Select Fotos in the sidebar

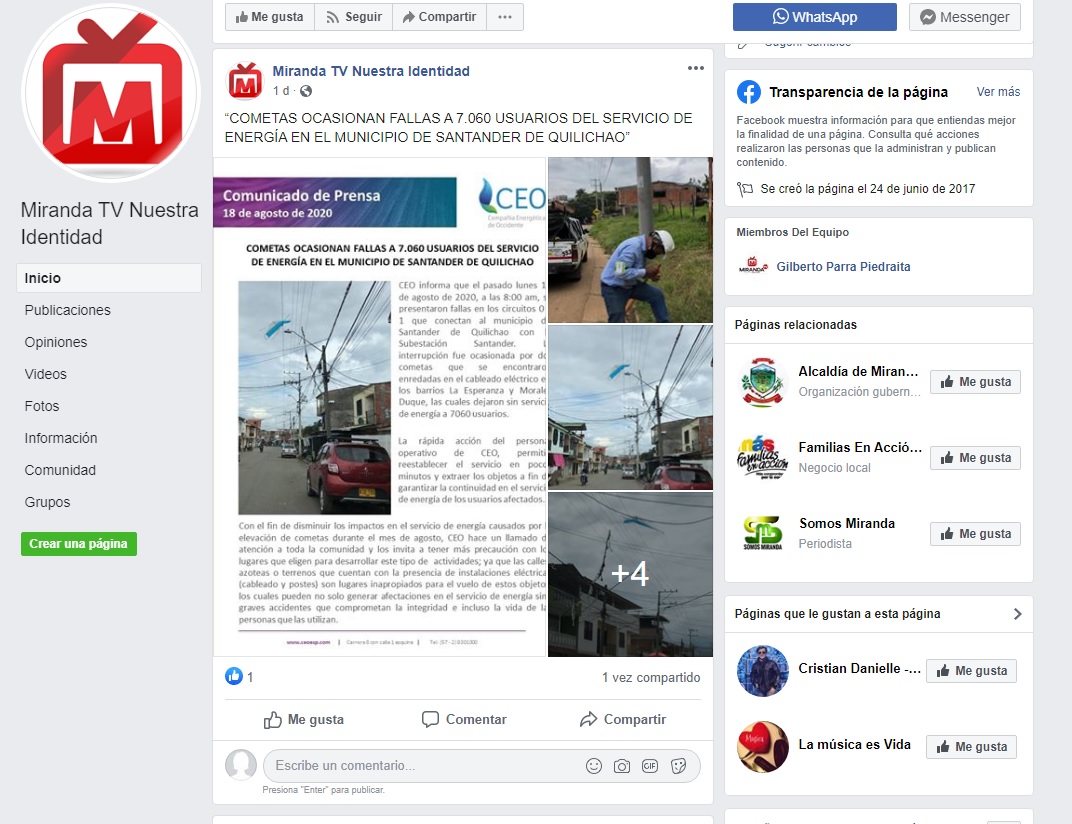point(42,406)
